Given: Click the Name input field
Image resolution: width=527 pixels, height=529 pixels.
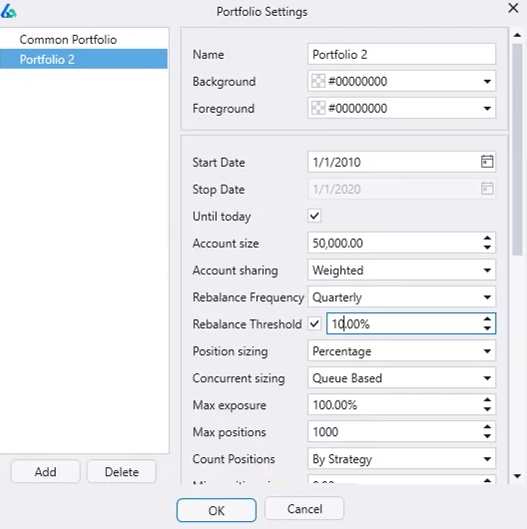Looking at the screenshot, I should [401, 54].
